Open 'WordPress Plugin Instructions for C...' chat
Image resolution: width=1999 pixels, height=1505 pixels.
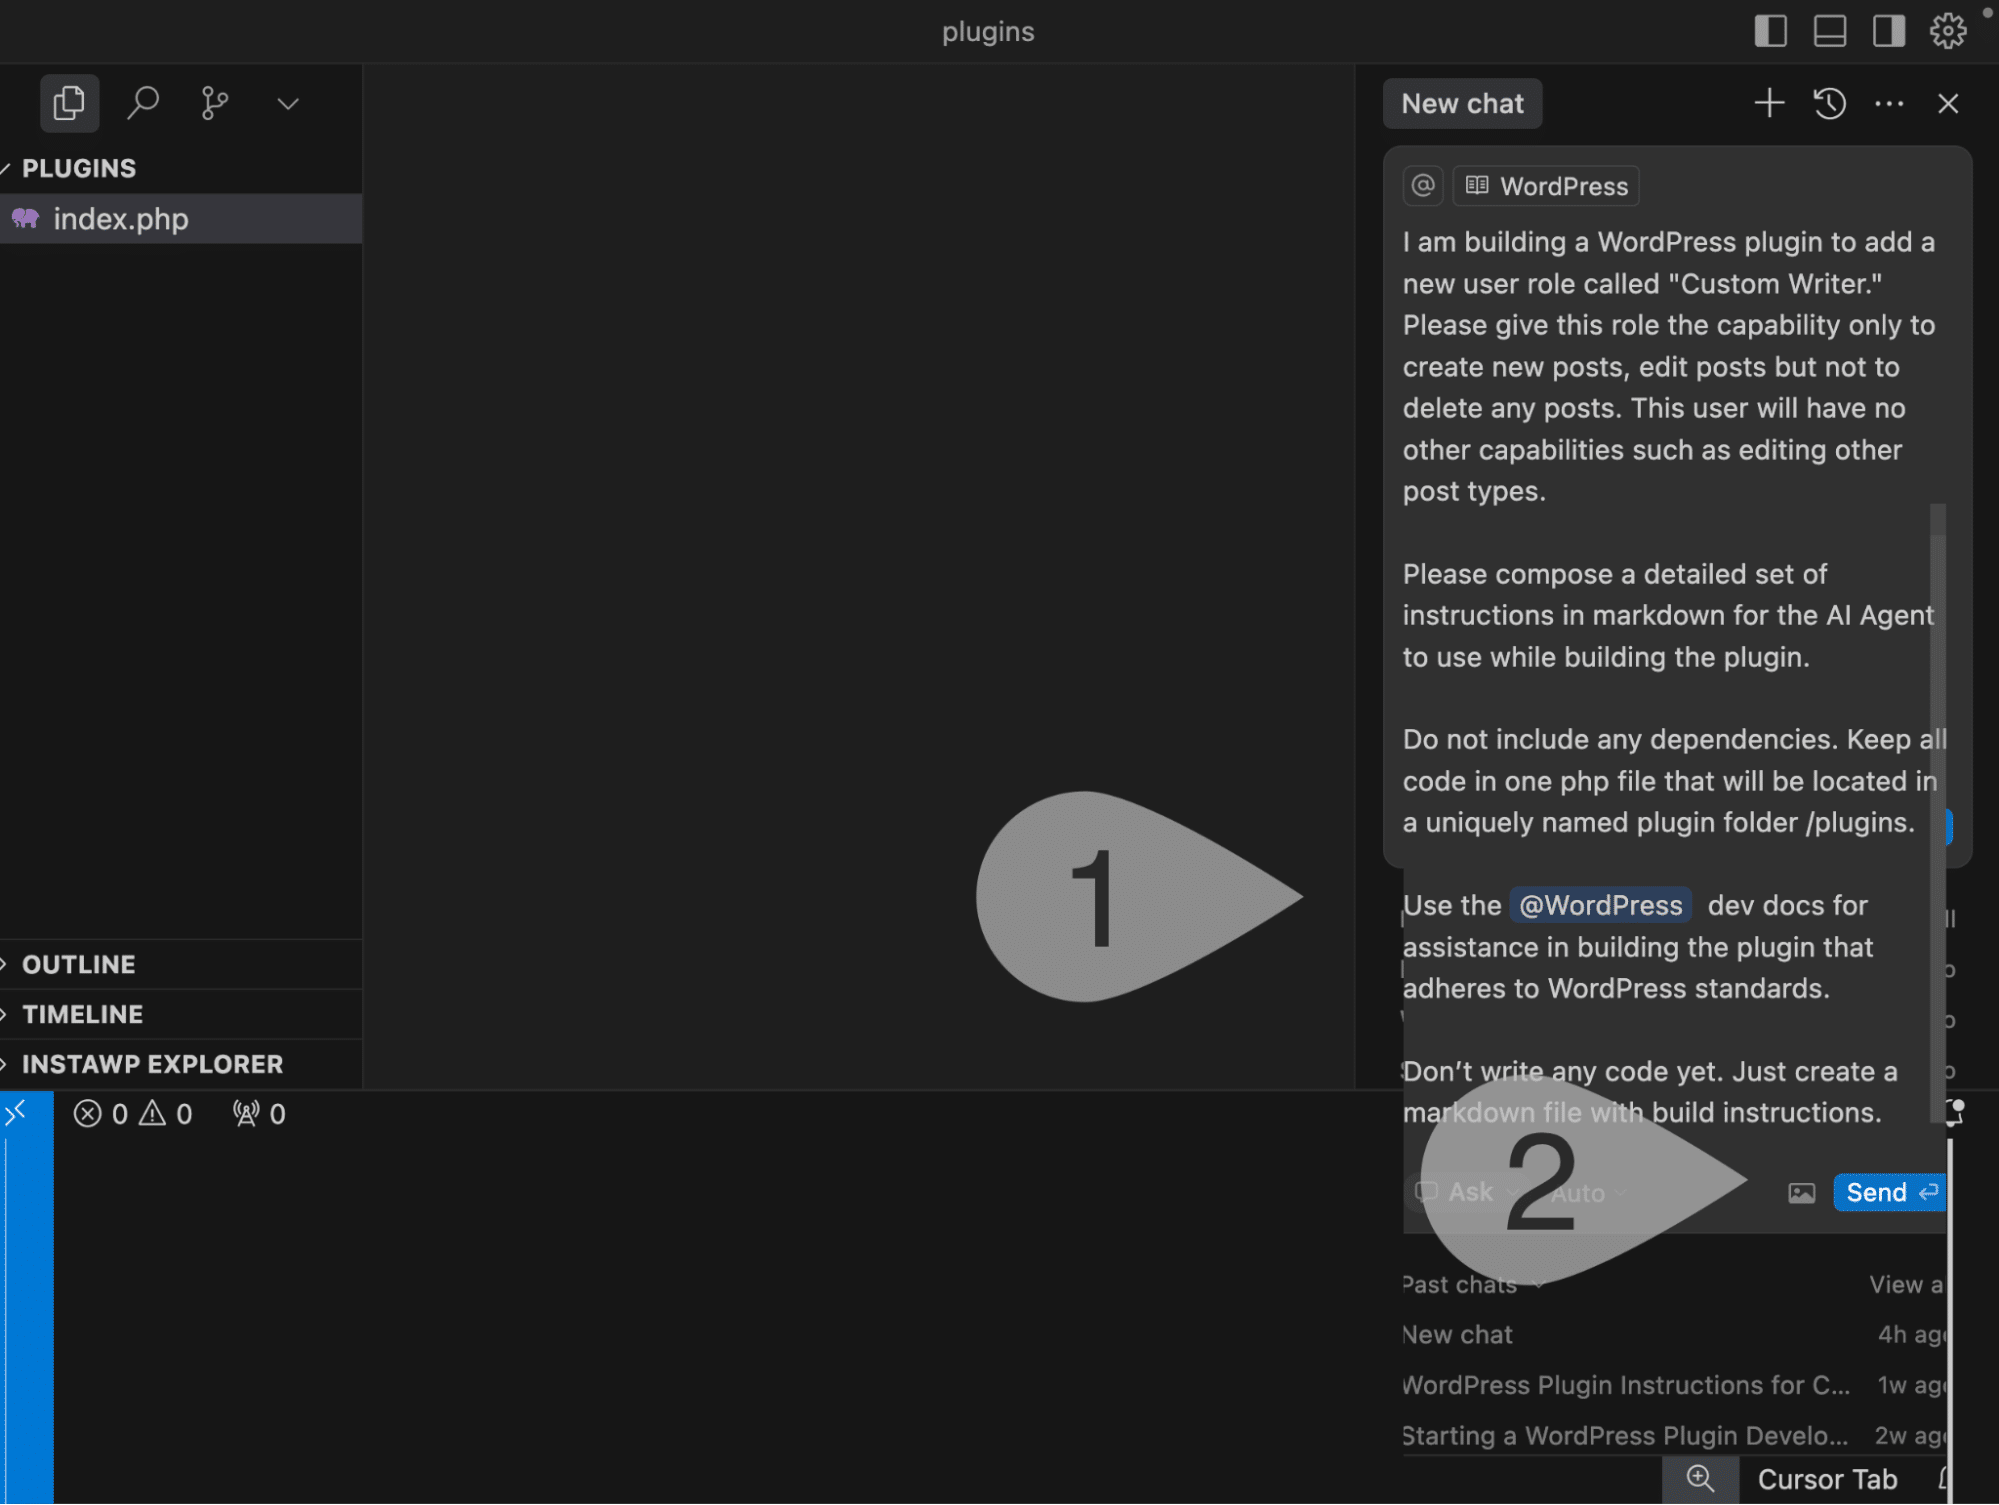(x=1673, y=1386)
